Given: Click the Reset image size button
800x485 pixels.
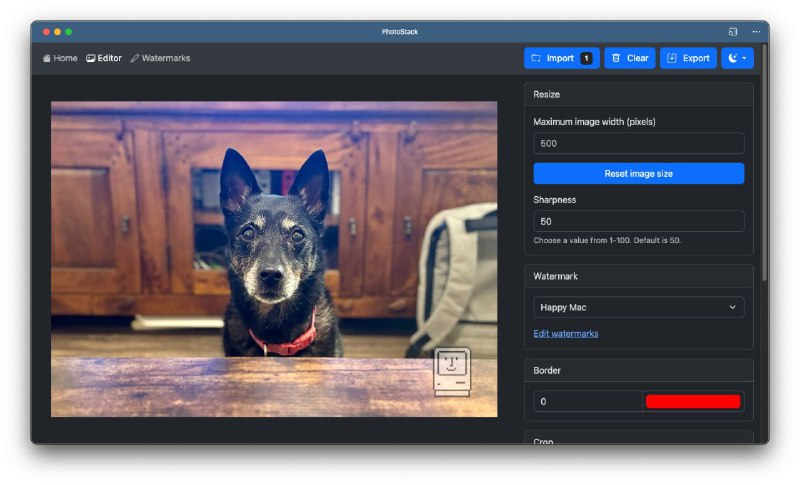Looking at the screenshot, I should pos(638,173).
